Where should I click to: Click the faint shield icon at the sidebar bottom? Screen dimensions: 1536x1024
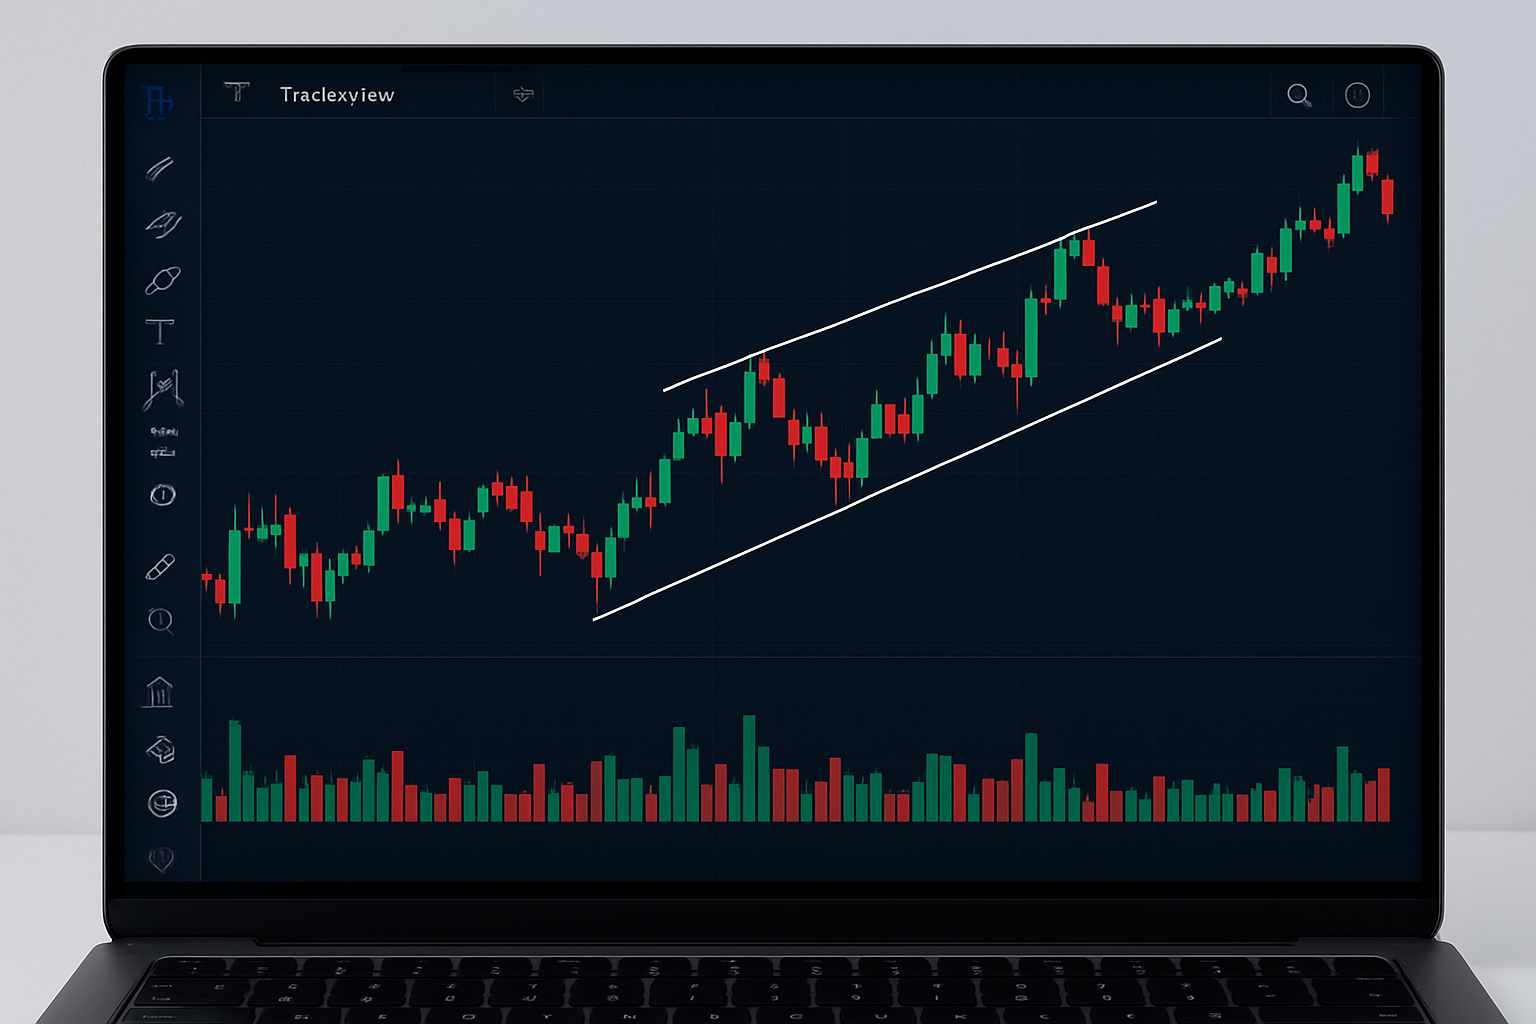click(x=161, y=859)
